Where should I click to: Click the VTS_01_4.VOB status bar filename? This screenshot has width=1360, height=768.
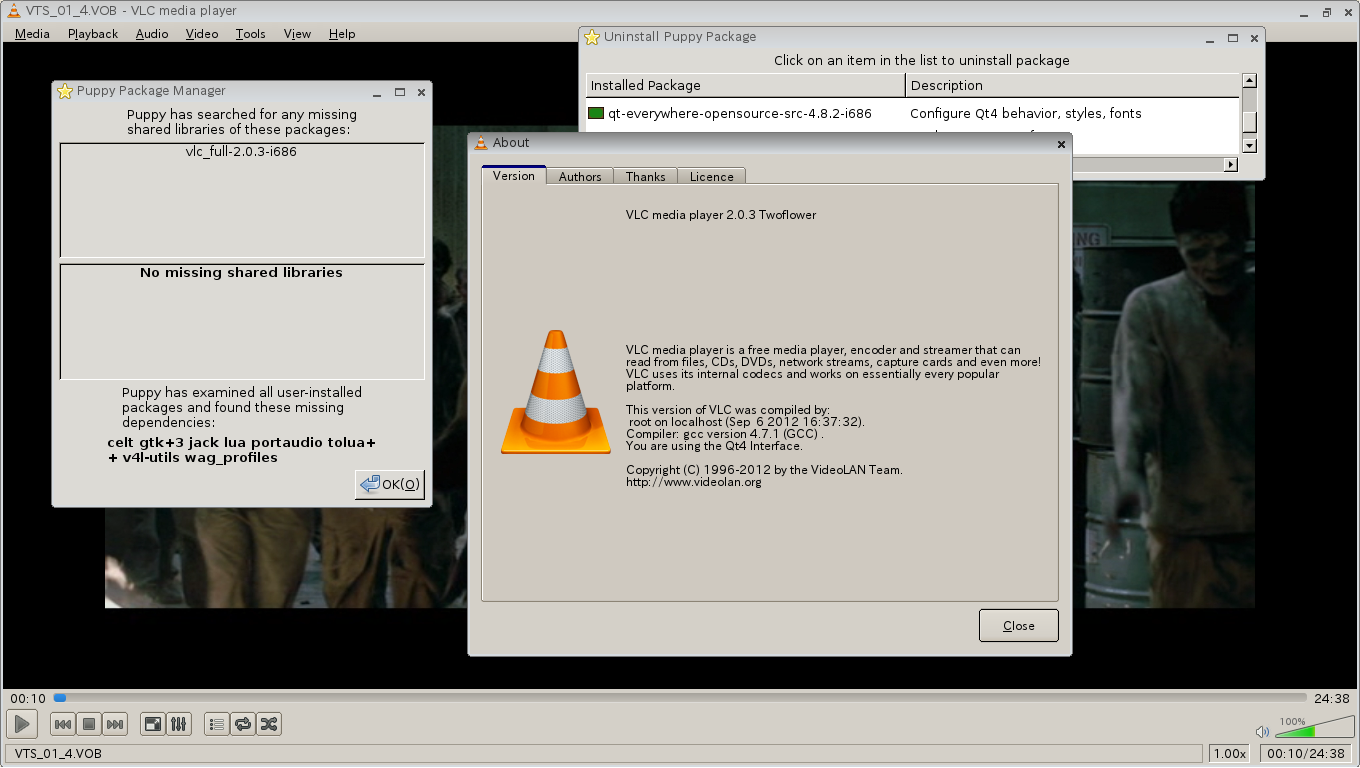(x=58, y=753)
